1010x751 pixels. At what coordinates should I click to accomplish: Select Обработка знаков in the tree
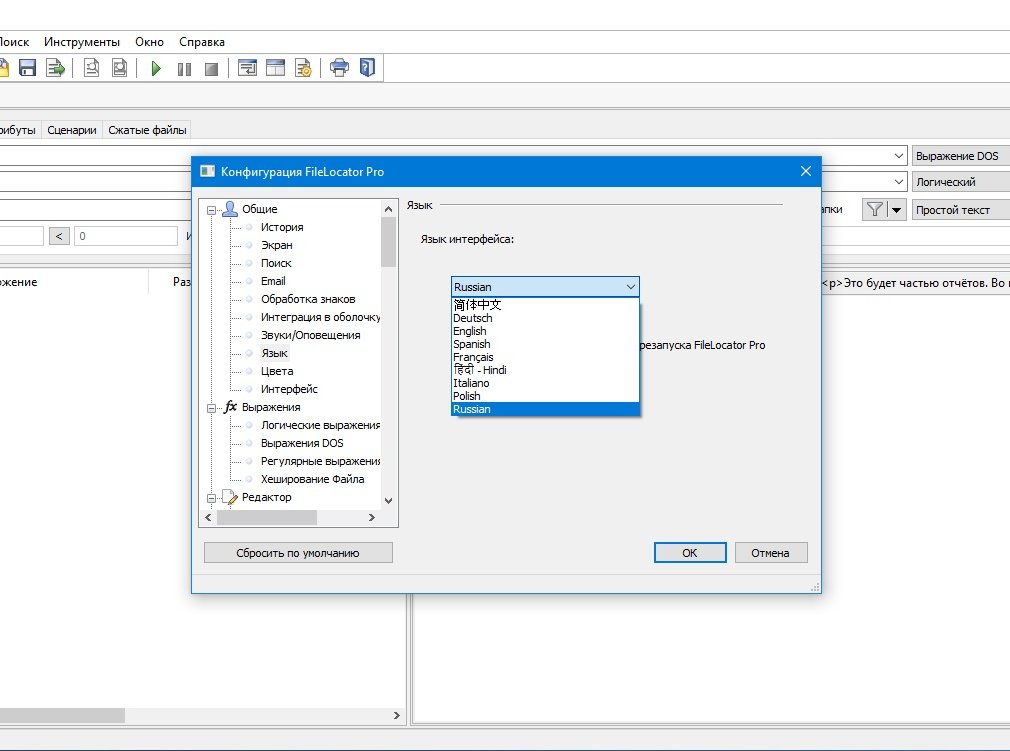point(308,299)
